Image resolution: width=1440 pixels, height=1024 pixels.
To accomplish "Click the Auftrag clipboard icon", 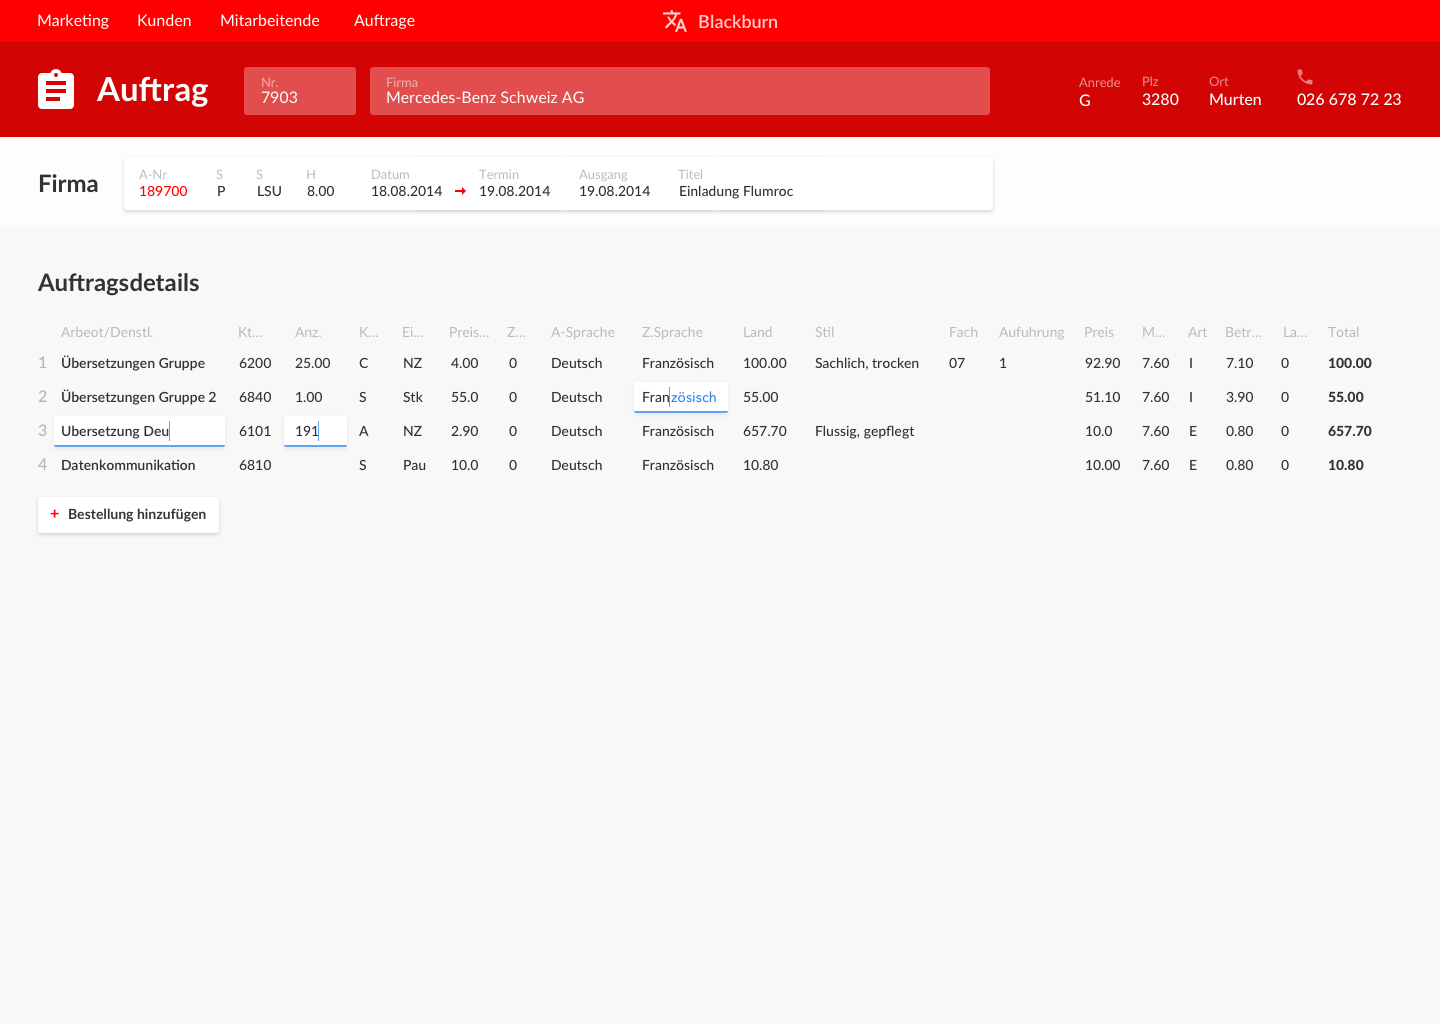I will coord(56,89).
